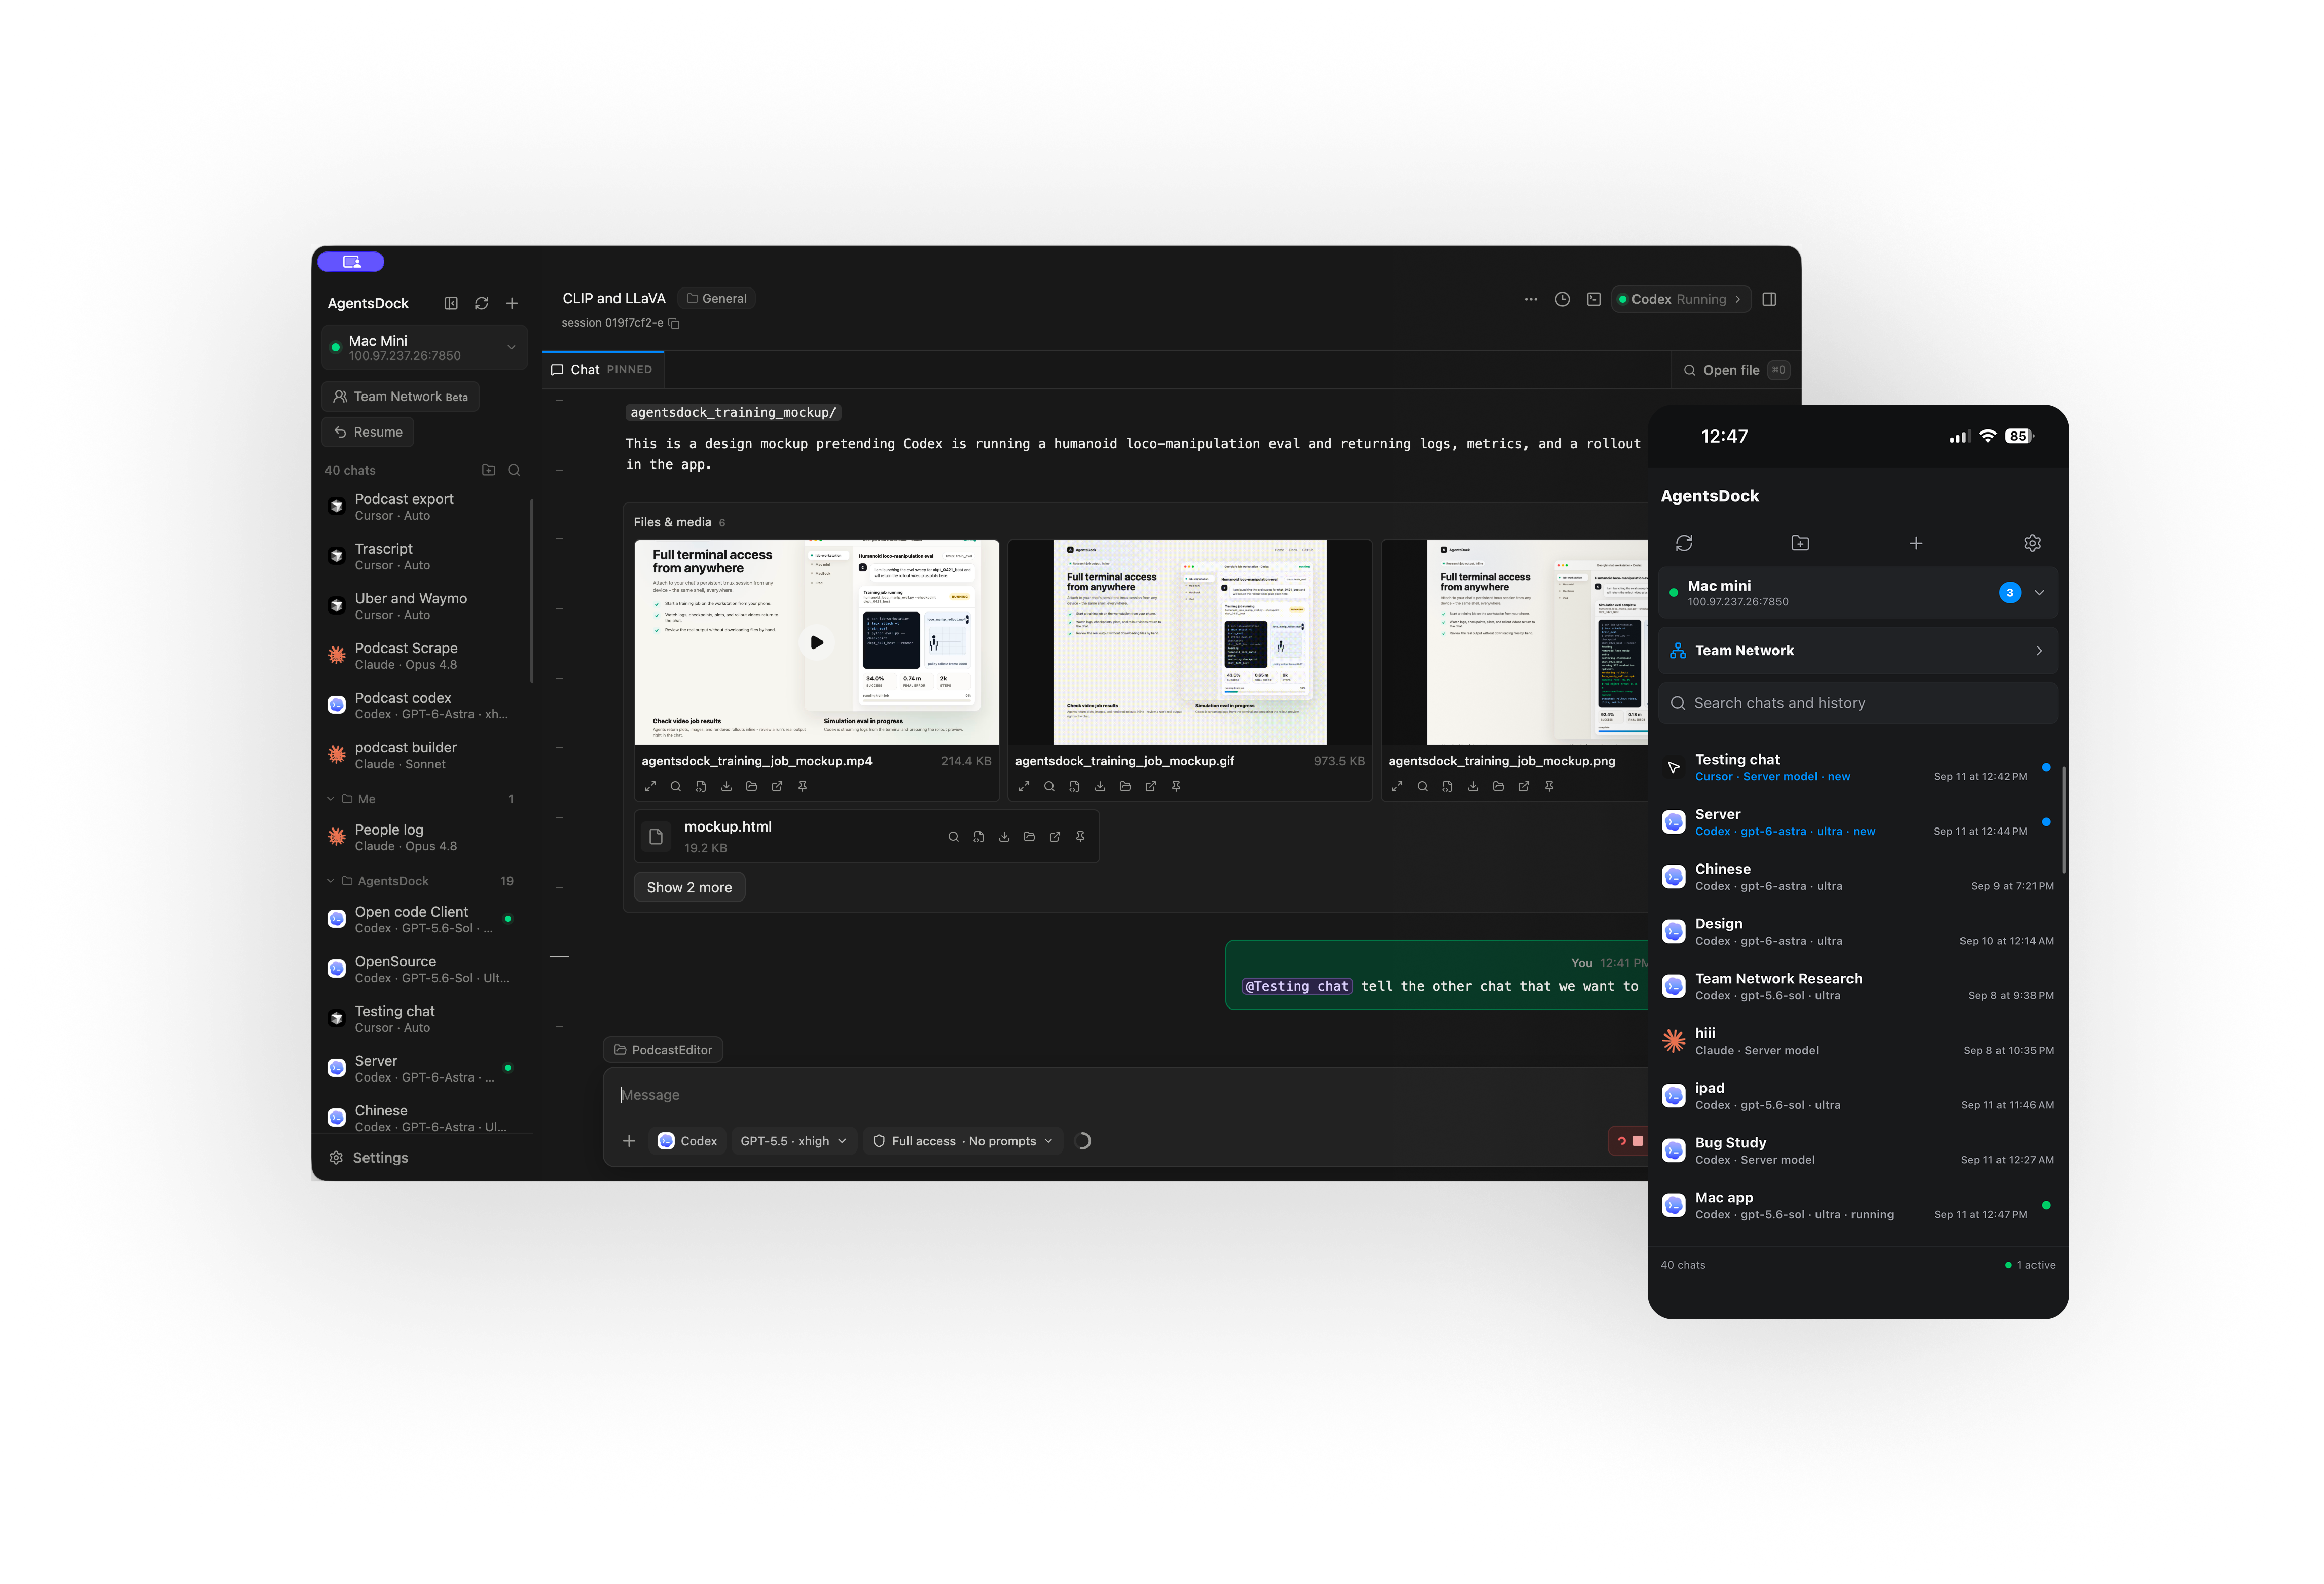Open Open code Client chat

click(425, 920)
